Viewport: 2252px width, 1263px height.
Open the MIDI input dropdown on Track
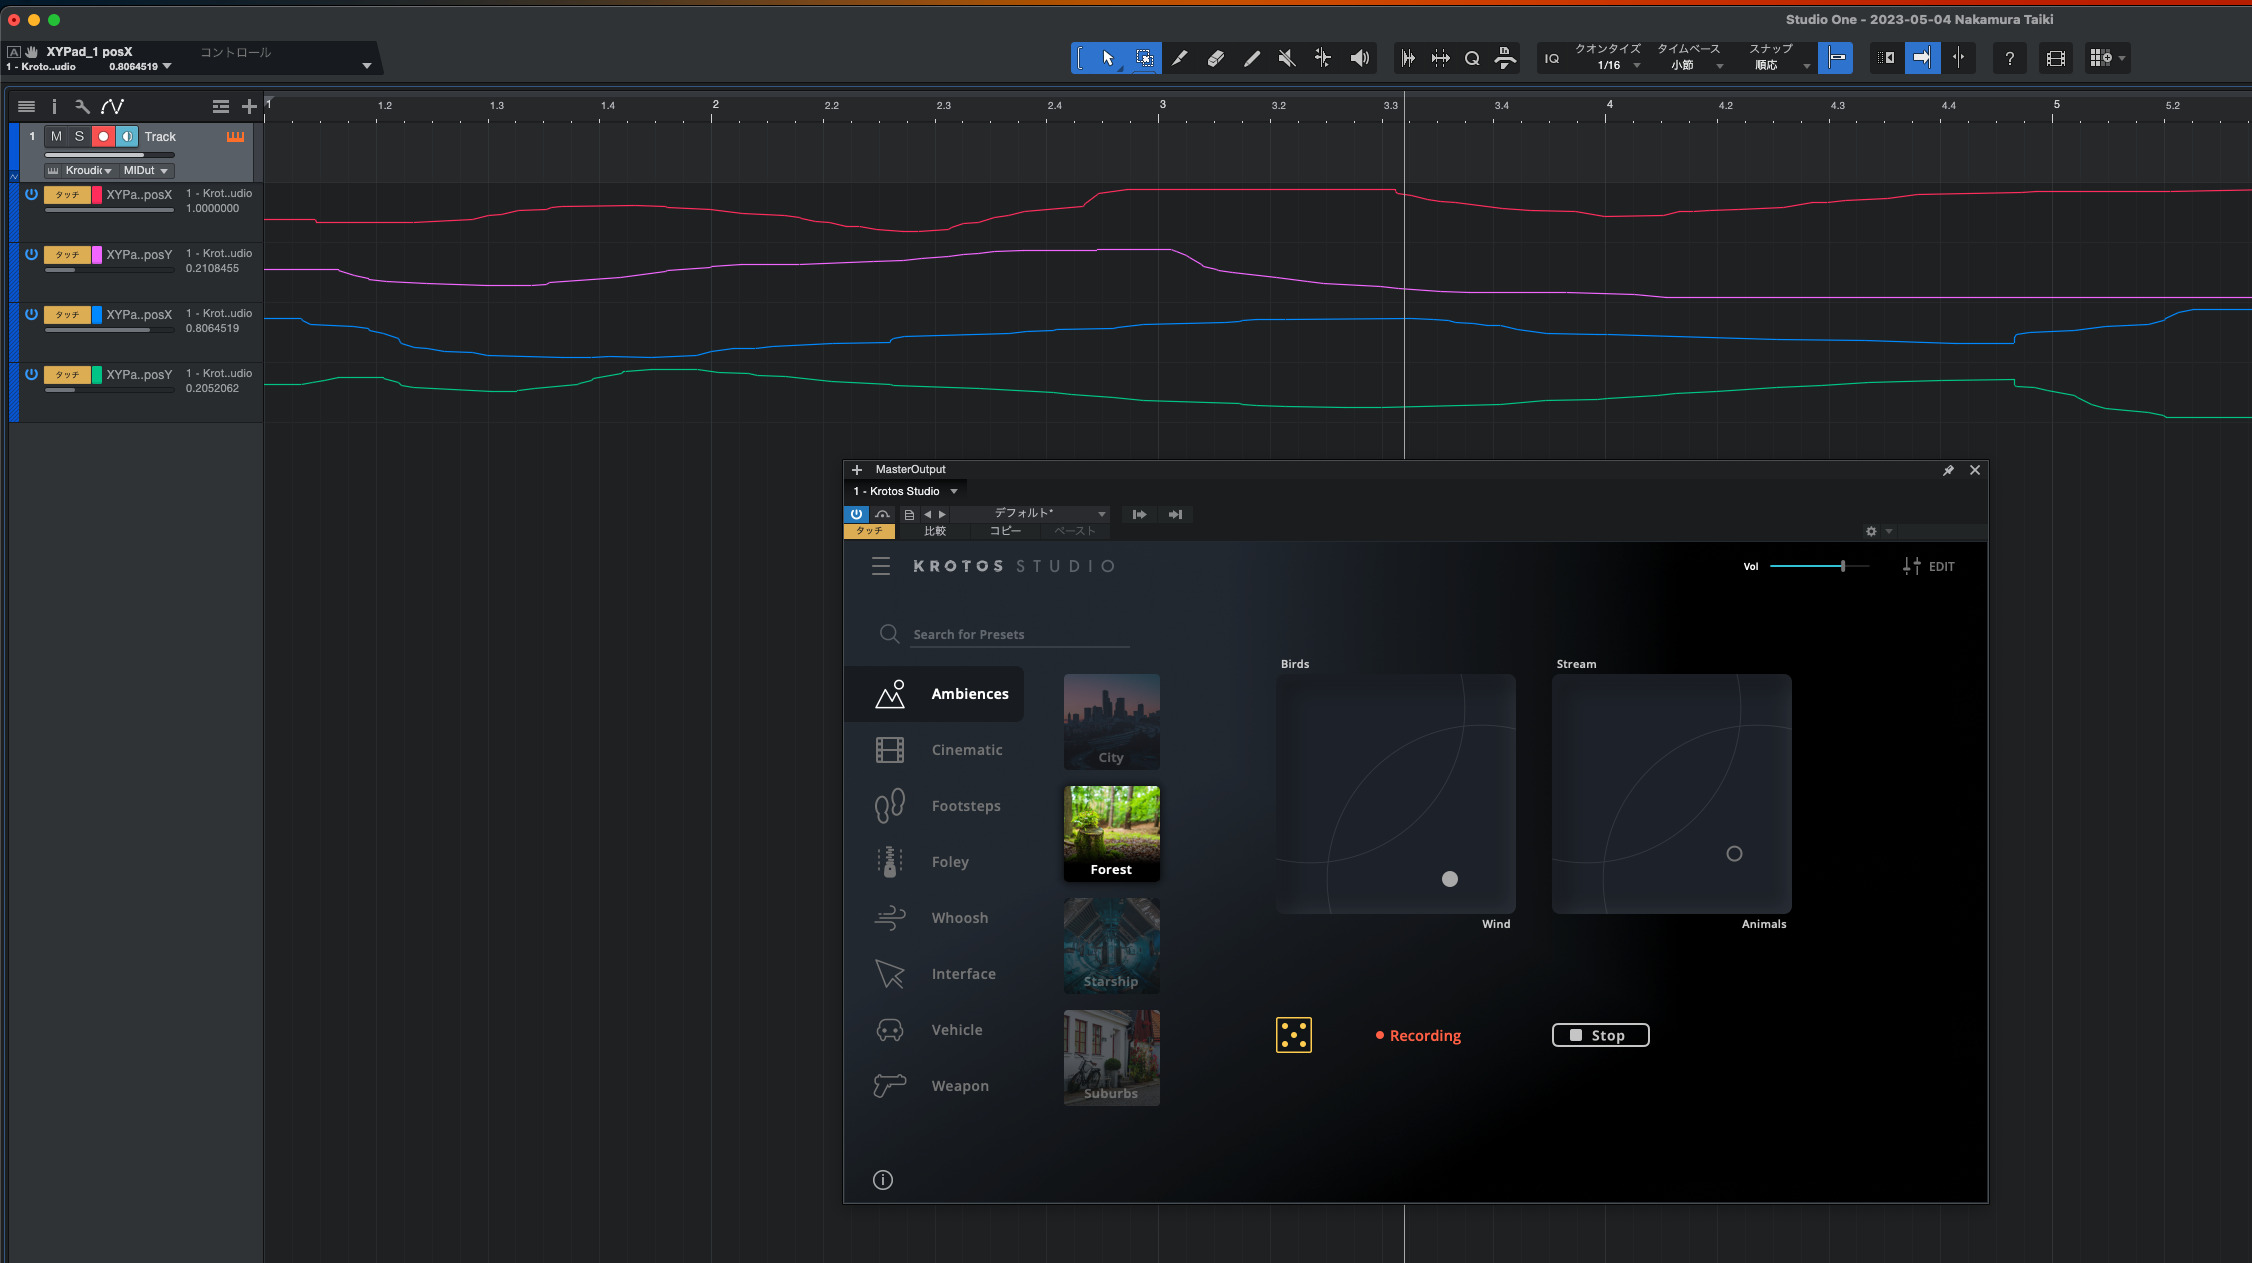(x=146, y=171)
